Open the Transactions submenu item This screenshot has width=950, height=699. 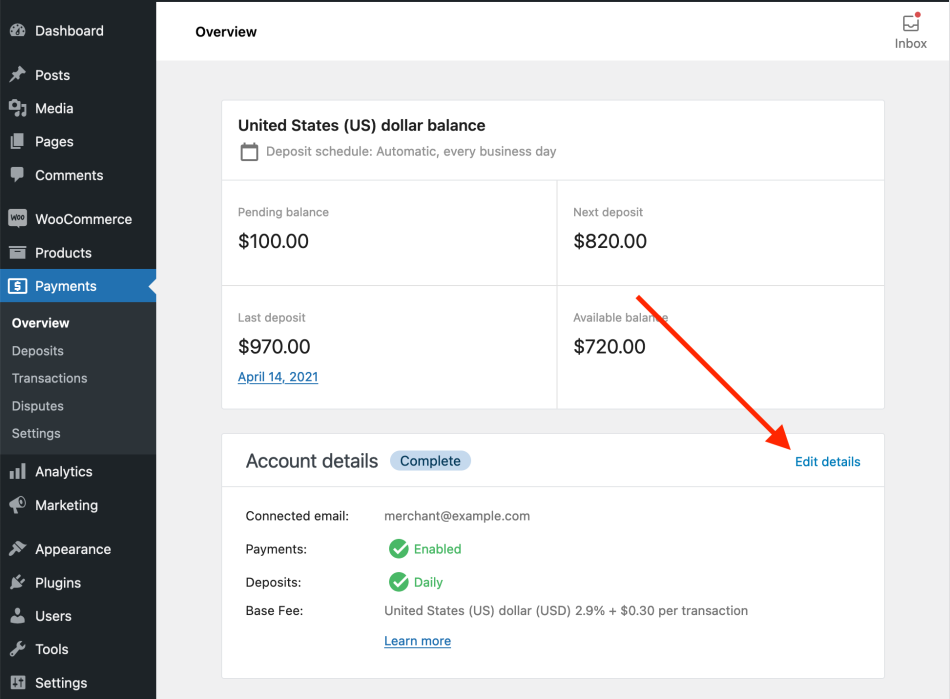pos(50,378)
